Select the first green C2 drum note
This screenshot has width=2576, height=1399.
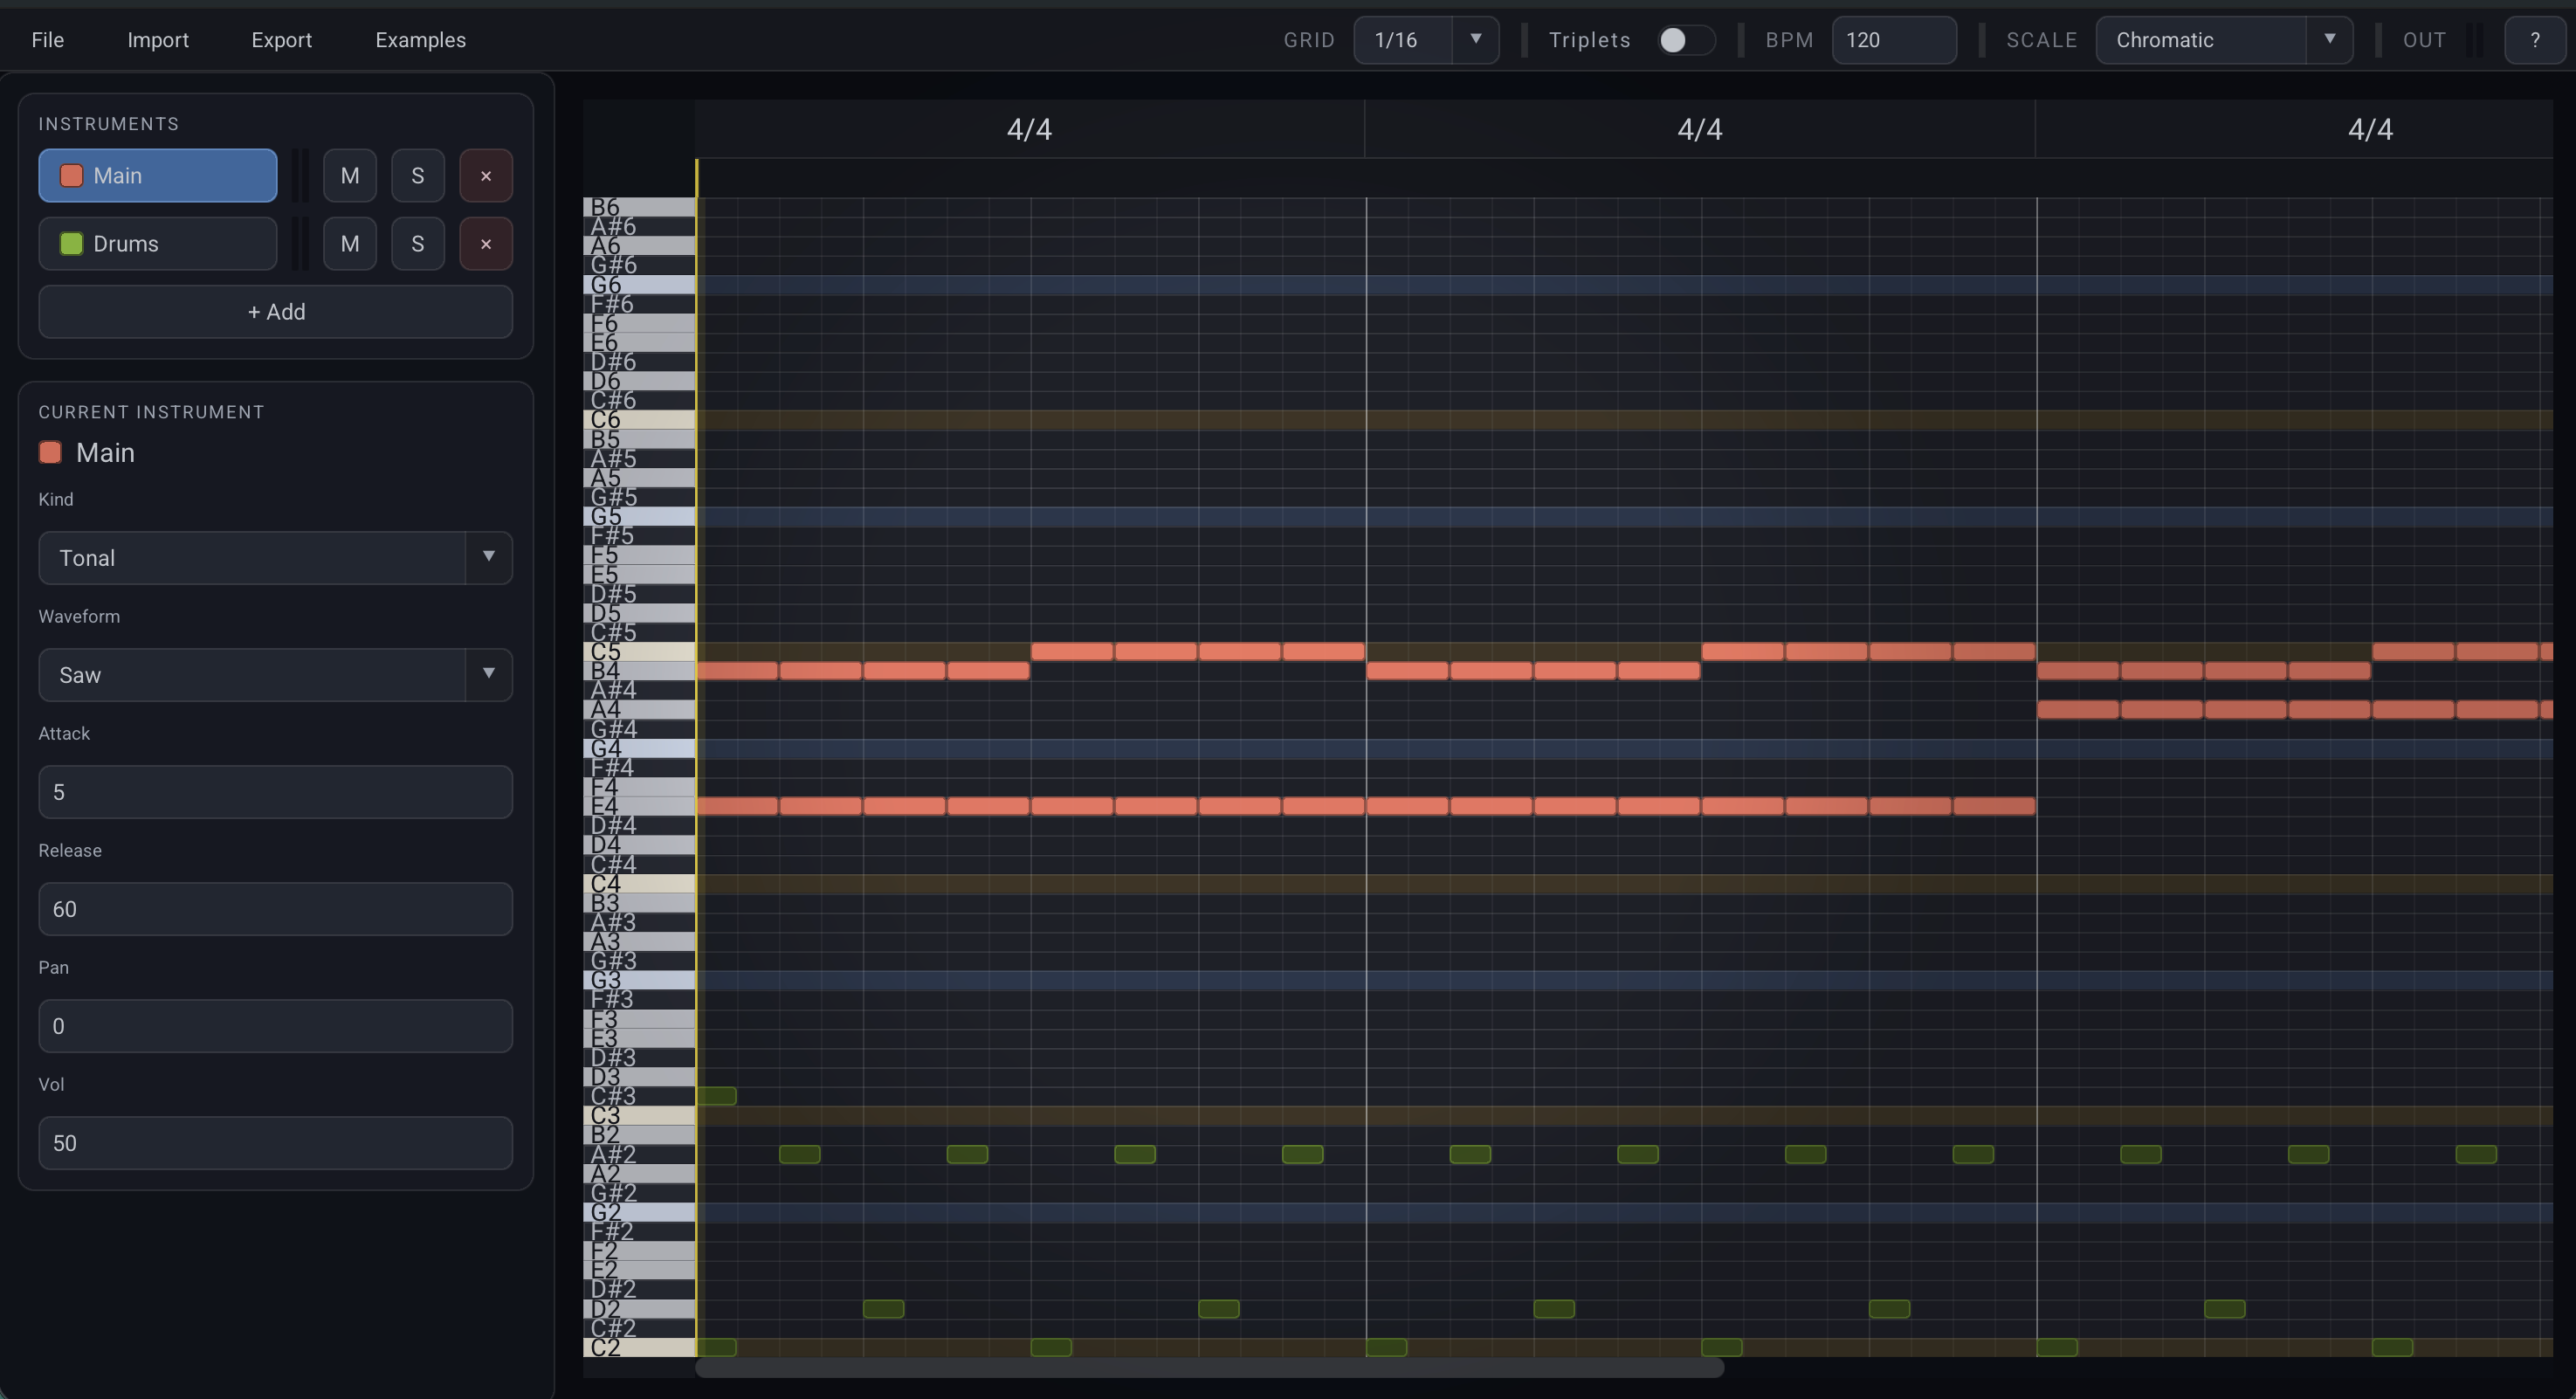717,1348
